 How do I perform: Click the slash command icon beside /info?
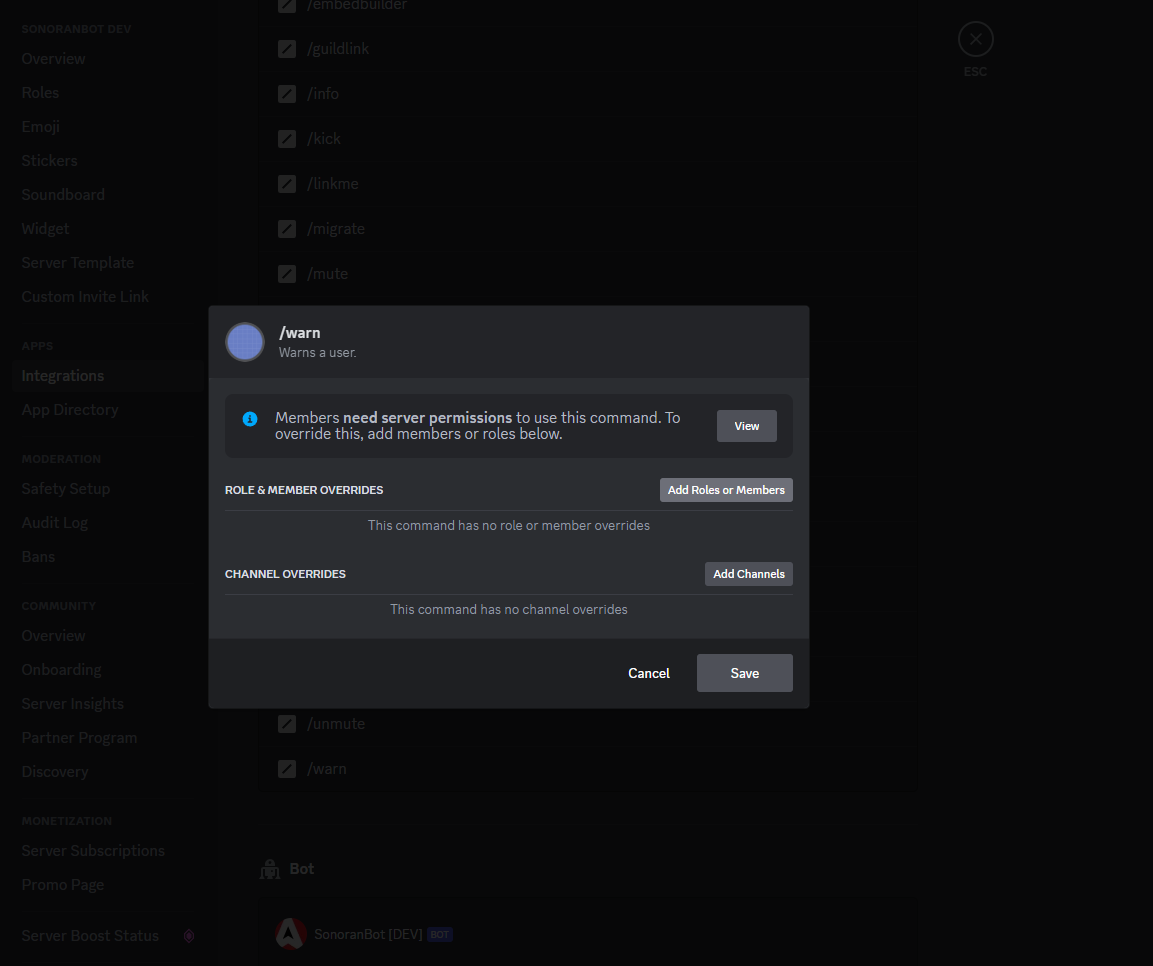(x=287, y=94)
